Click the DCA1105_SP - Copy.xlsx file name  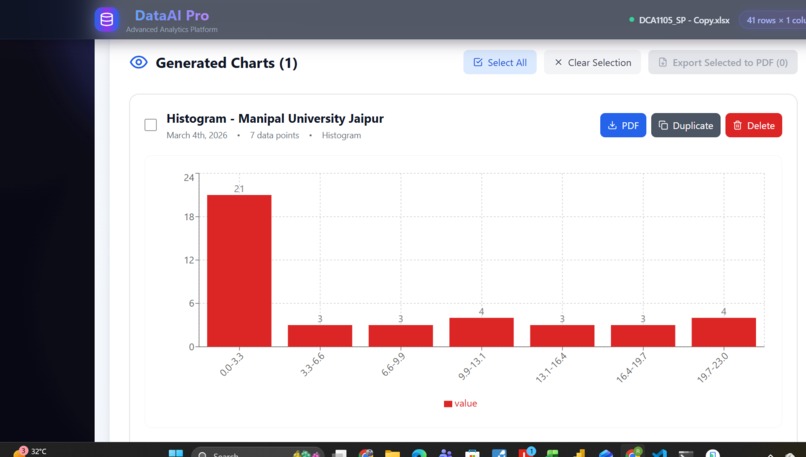684,20
